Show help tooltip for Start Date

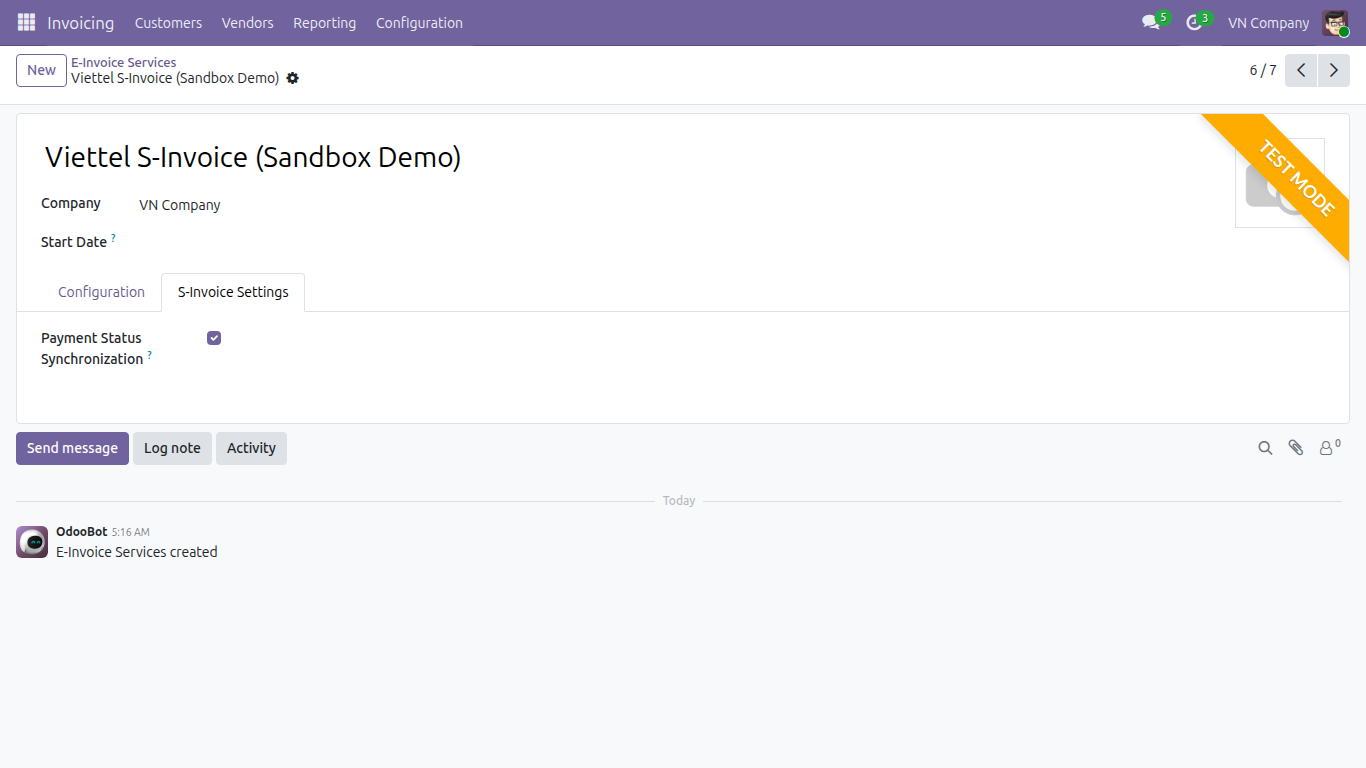click(x=113, y=238)
